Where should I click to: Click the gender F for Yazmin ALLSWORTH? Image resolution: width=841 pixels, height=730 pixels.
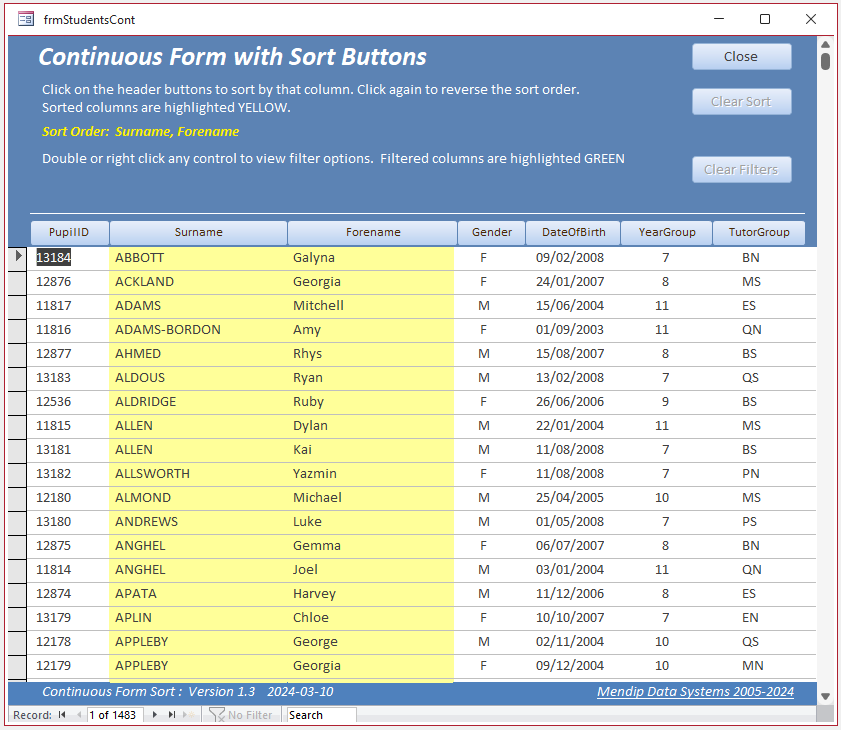(x=483, y=474)
